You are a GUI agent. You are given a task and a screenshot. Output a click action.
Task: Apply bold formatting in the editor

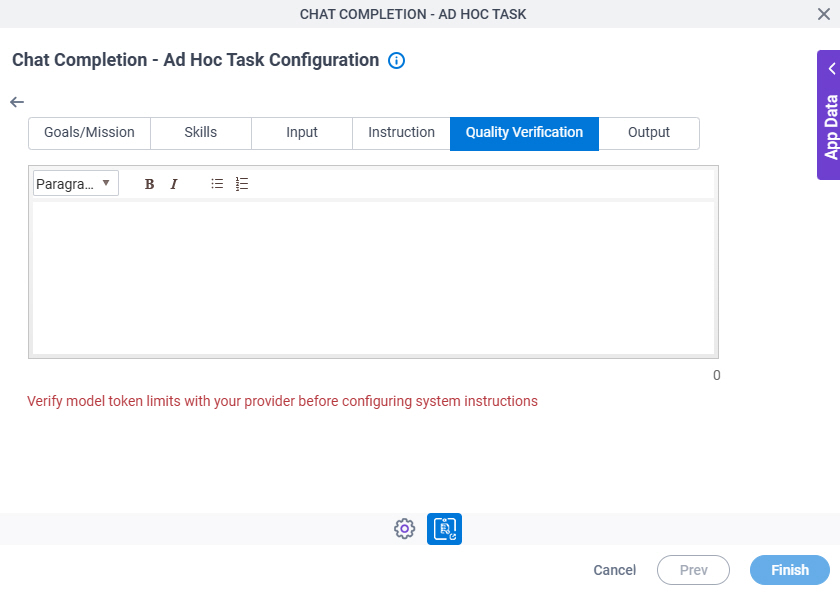pyautogui.click(x=149, y=184)
